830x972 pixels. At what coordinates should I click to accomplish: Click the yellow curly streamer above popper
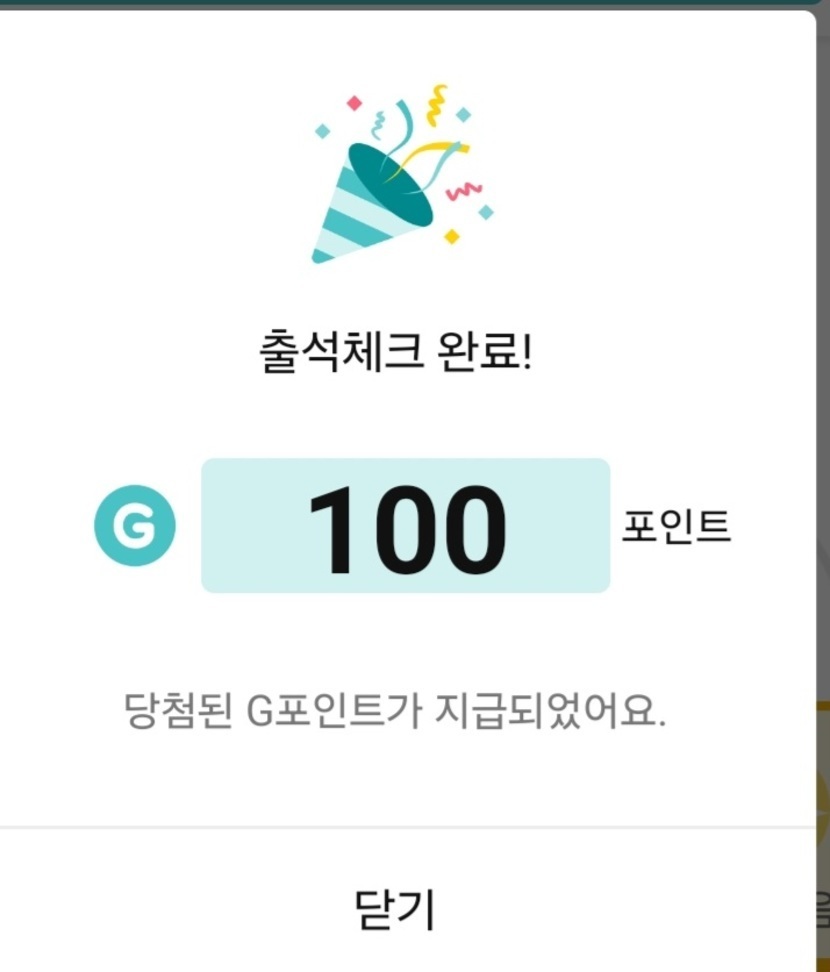437,104
